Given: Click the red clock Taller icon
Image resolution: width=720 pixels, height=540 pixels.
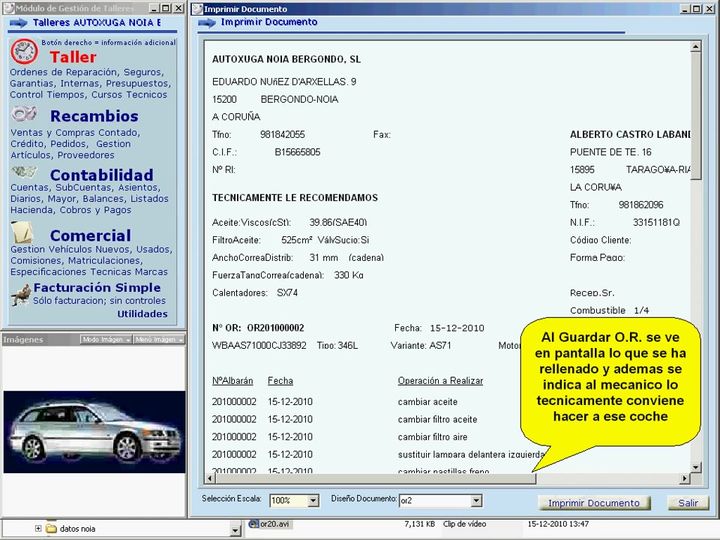Looking at the screenshot, I should coord(24,51).
